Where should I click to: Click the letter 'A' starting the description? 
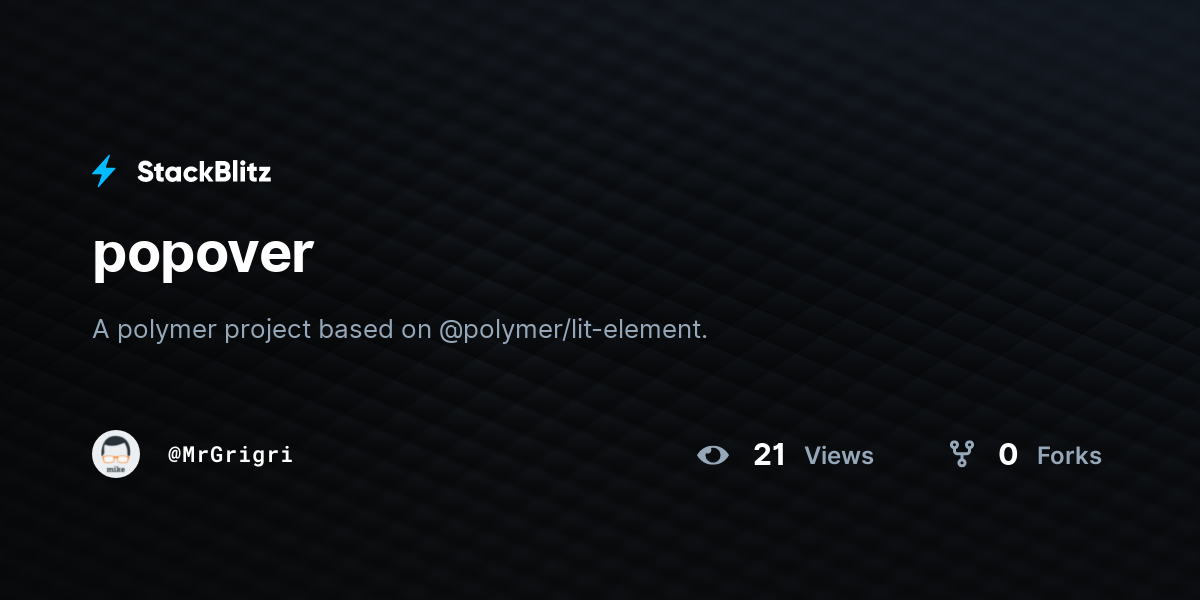pyautogui.click(x=101, y=329)
